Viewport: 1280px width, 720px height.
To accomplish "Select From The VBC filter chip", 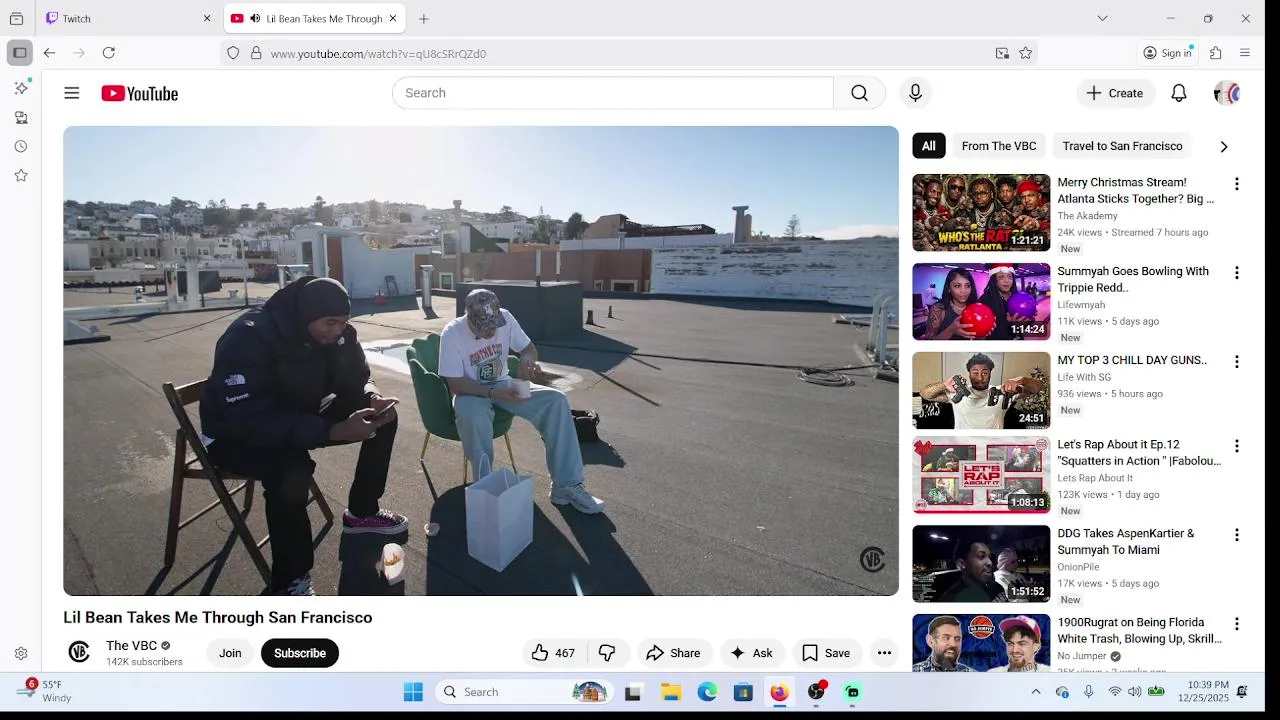I will pyautogui.click(x=998, y=146).
